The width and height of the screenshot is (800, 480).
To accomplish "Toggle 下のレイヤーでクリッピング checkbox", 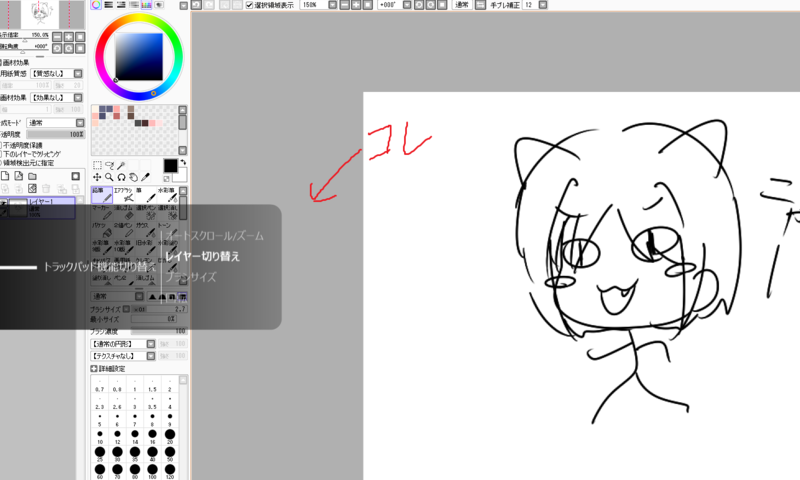I will pyautogui.click(x=1, y=154).
